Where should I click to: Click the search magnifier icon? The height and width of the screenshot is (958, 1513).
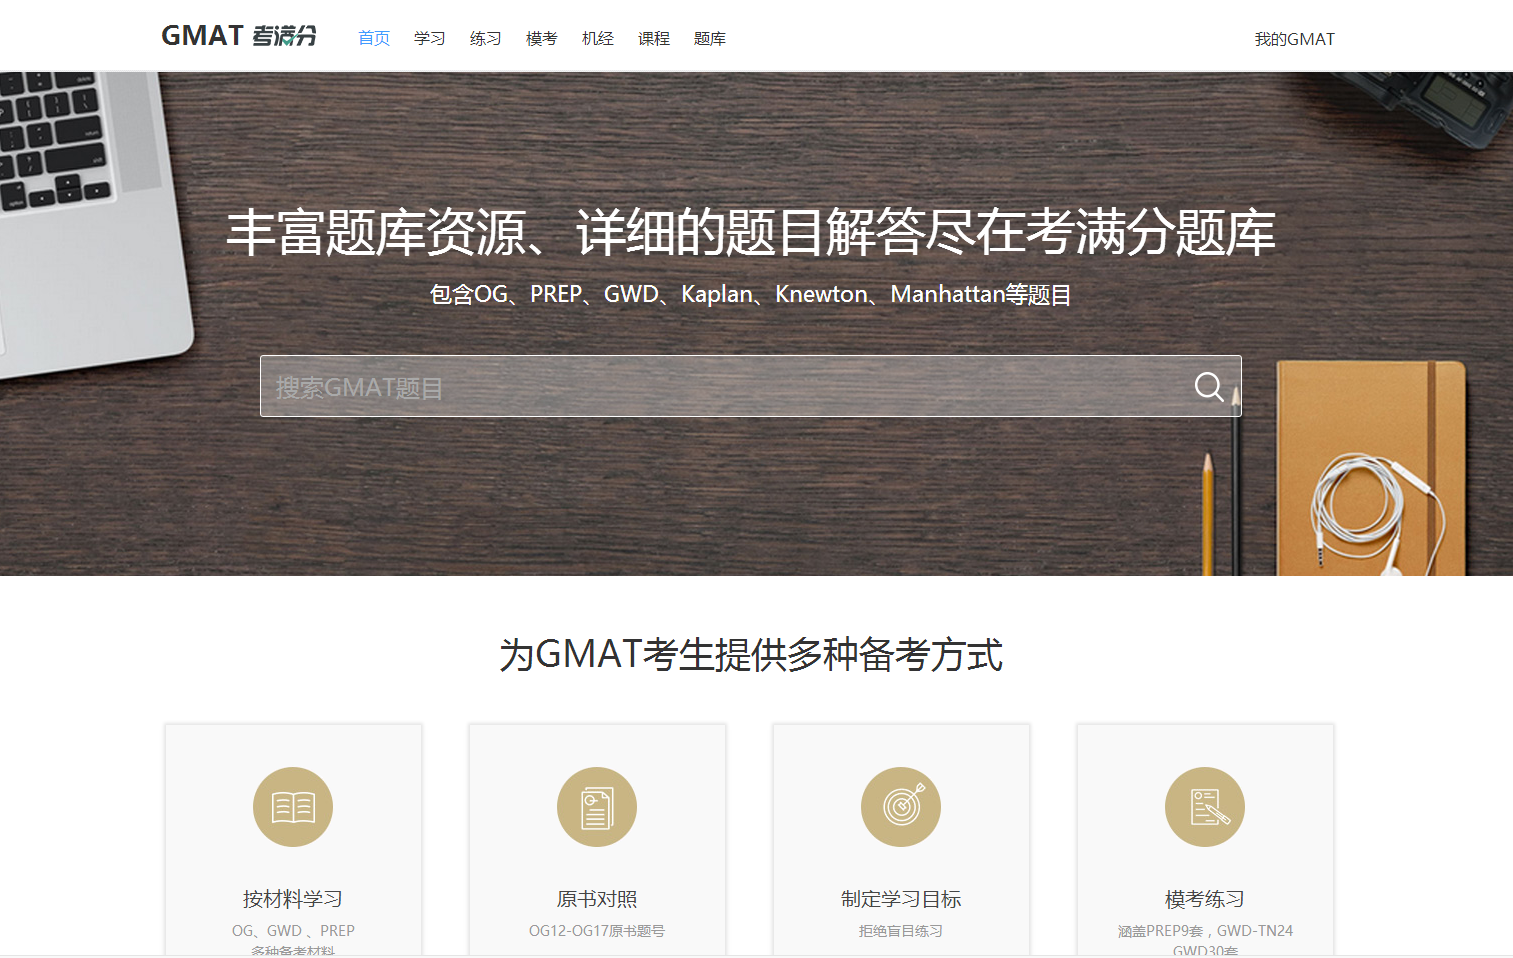click(1209, 386)
